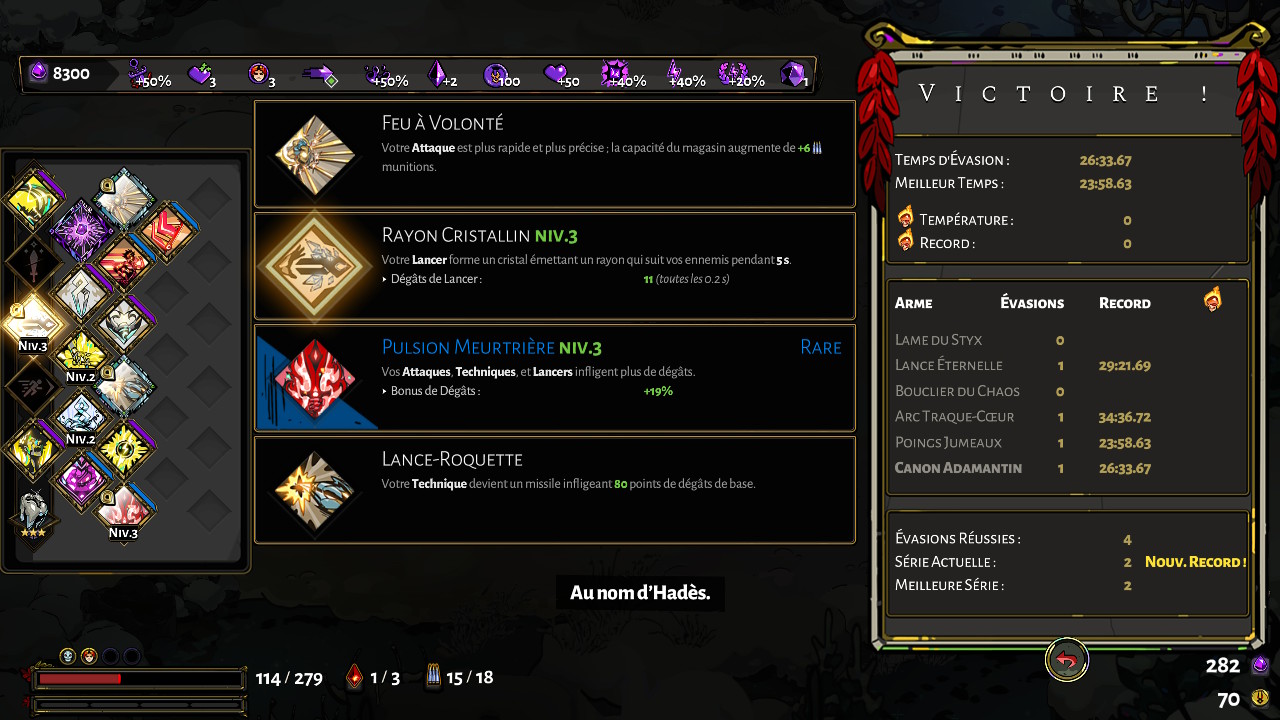Viewport: 1280px width, 720px height.
Task: Click the Niv.3 boon icon in left tray bottom
Action: click(123, 510)
